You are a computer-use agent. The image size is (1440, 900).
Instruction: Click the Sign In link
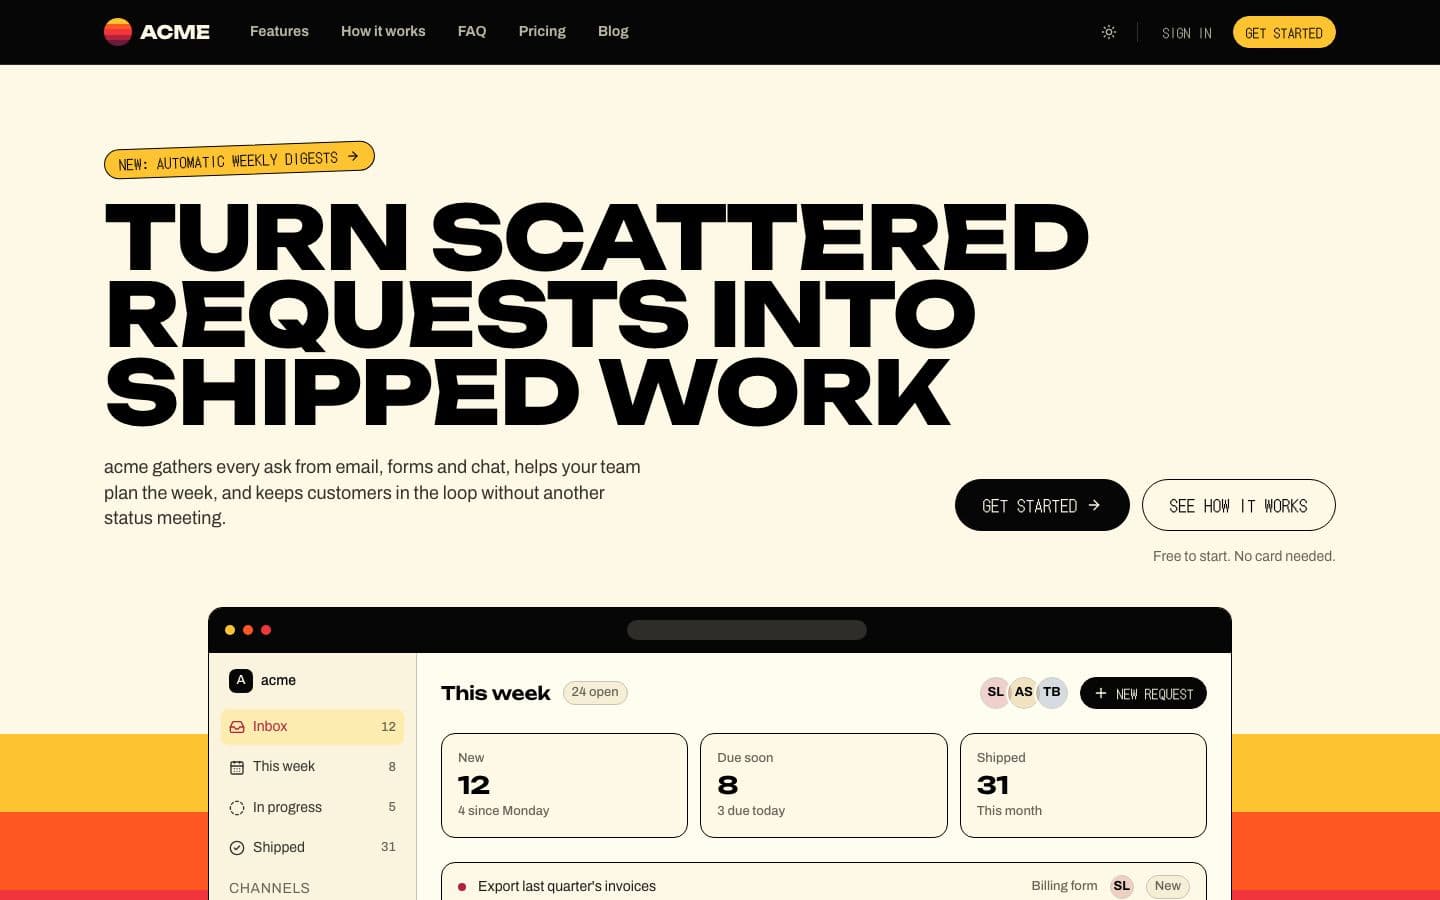(1187, 33)
